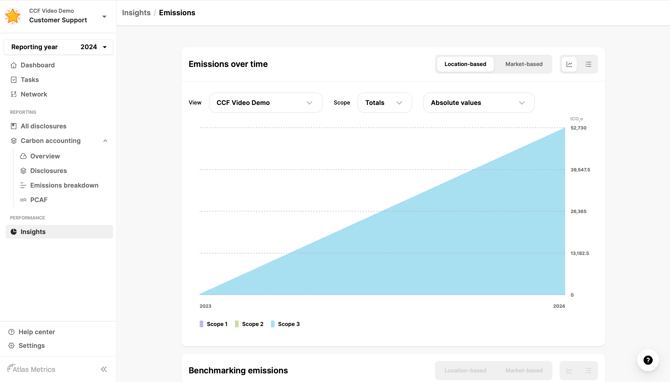Open Settings

32,345
